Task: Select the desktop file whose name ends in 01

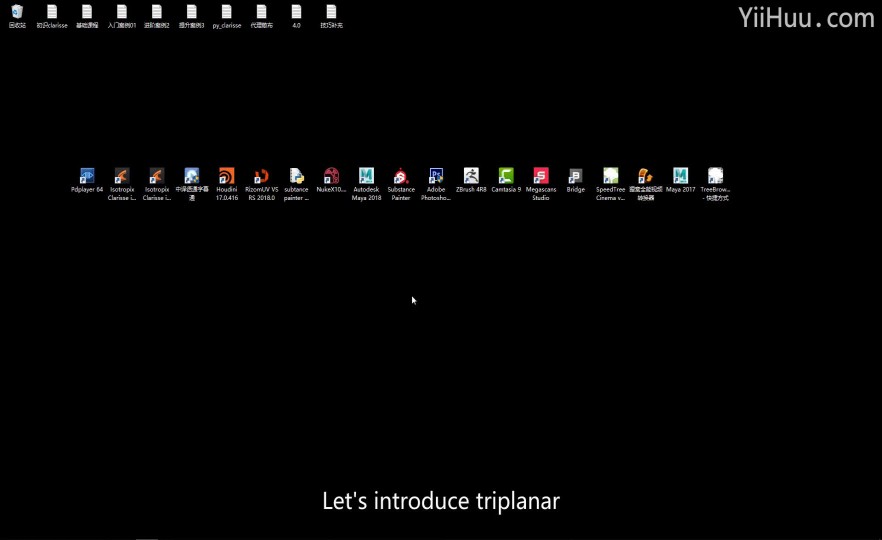Action: [x=122, y=16]
